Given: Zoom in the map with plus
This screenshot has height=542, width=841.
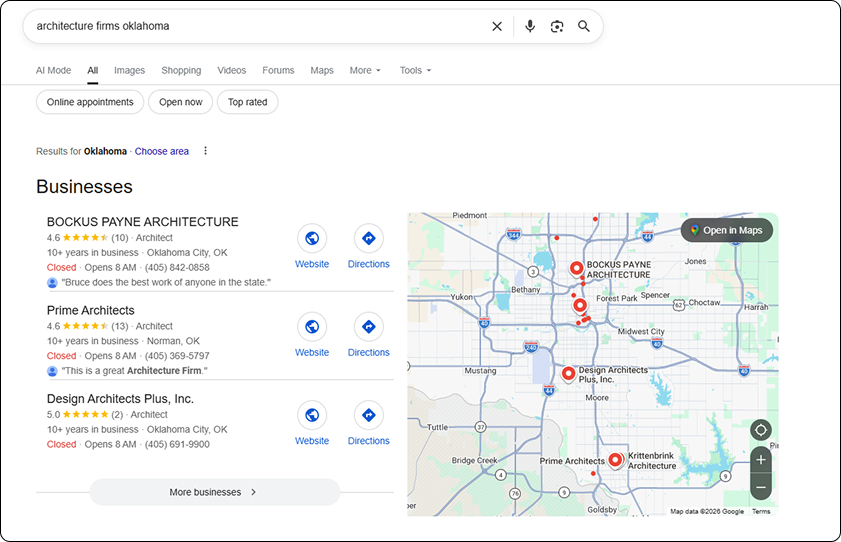Looking at the screenshot, I should point(761,460).
